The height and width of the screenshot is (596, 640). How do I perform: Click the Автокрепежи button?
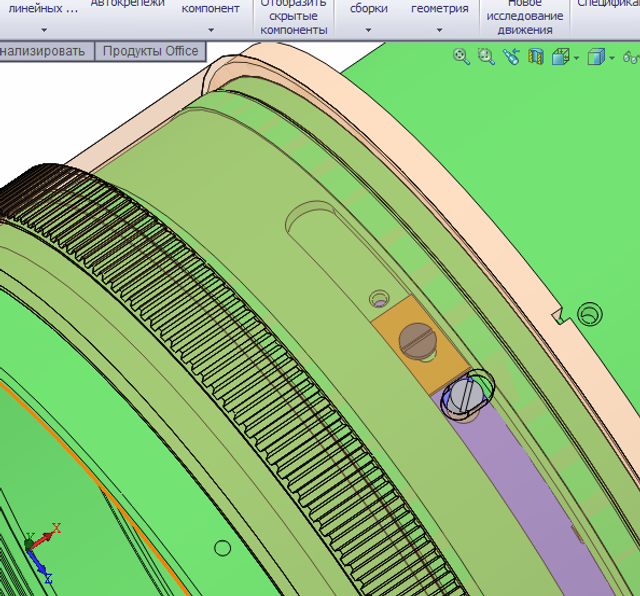pos(128,4)
